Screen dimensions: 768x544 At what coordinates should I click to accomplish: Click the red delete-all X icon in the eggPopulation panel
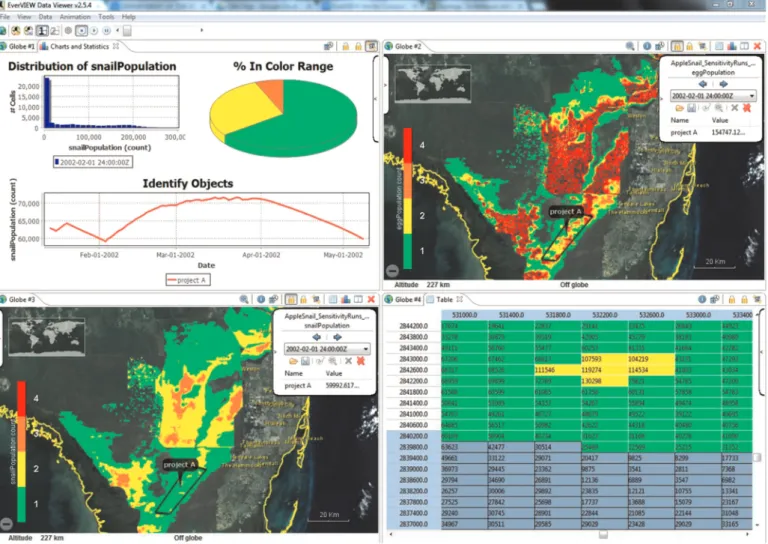click(x=746, y=108)
